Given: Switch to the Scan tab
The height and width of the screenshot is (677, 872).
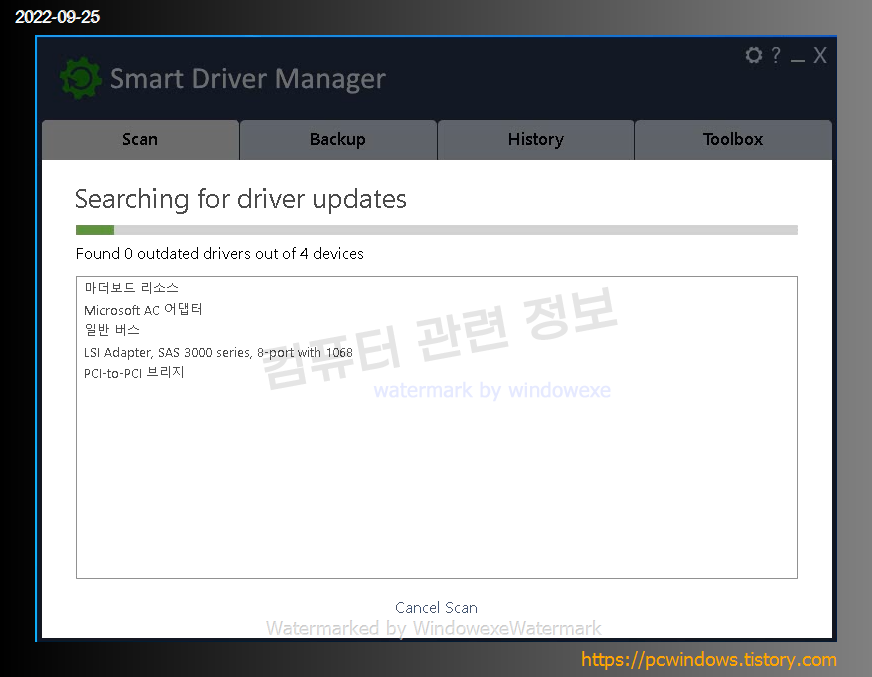Looking at the screenshot, I should click(x=140, y=140).
